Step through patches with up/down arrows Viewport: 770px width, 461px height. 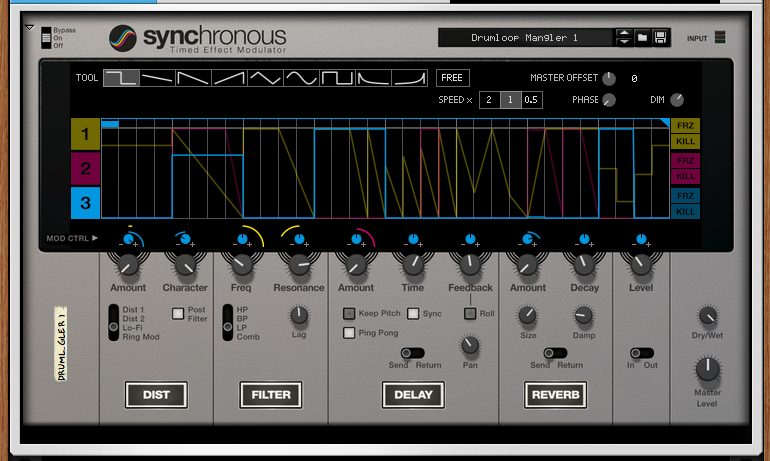tap(624, 37)
